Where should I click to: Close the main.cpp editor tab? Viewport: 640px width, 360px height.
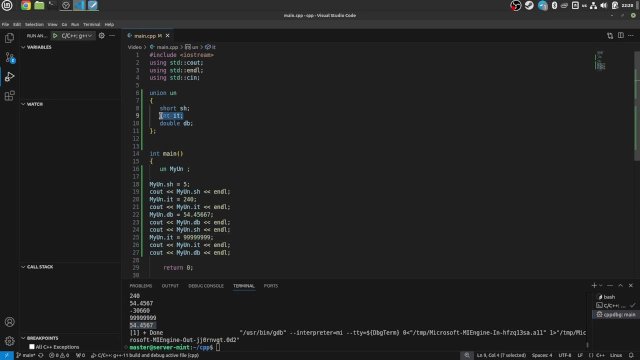click(167, 36)
